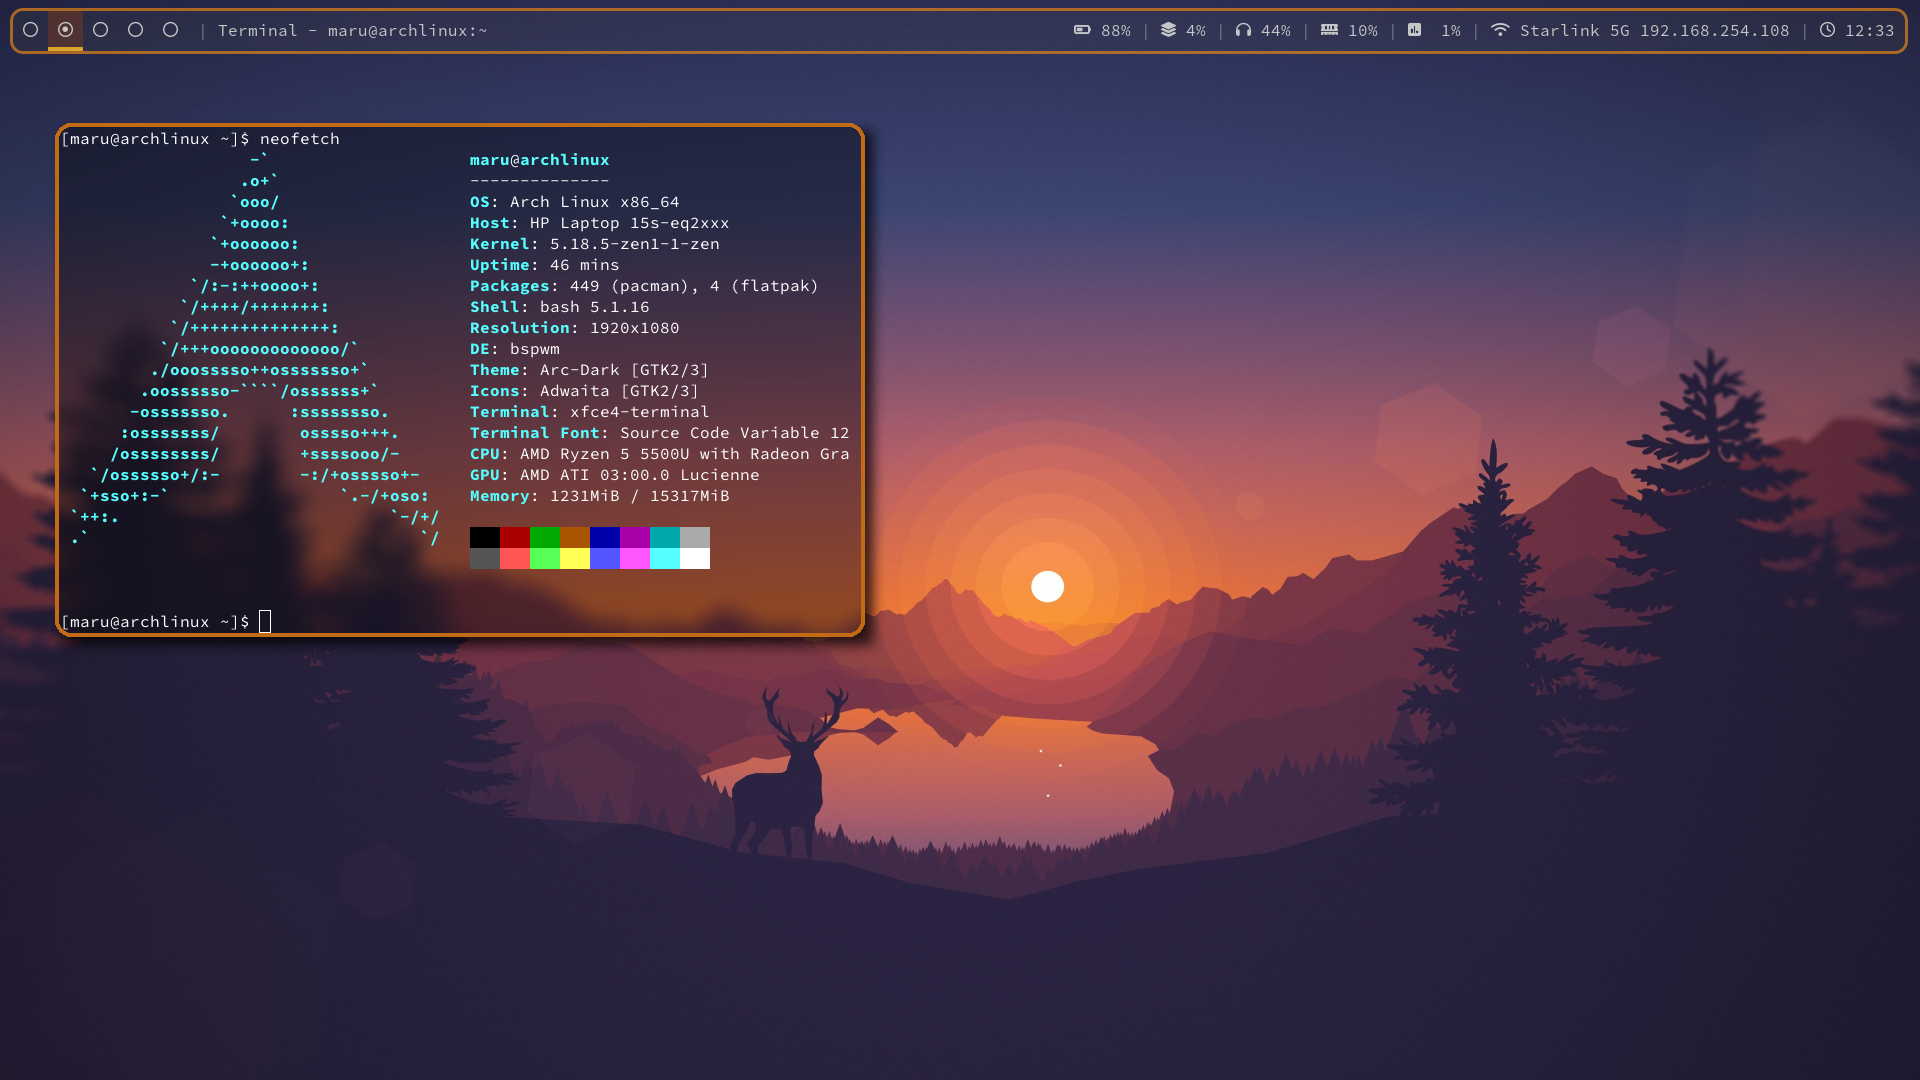Click the WiFi signal icon
Image resolution: width=1920 pixels, height=1080 pixels.
pos(1502,30)
